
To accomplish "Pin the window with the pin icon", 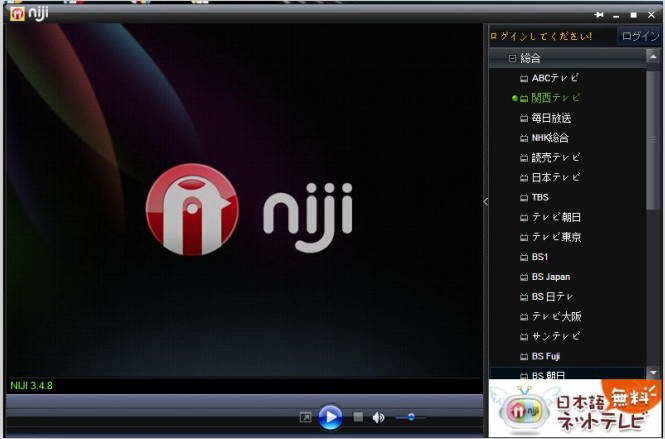I will 599,15.
